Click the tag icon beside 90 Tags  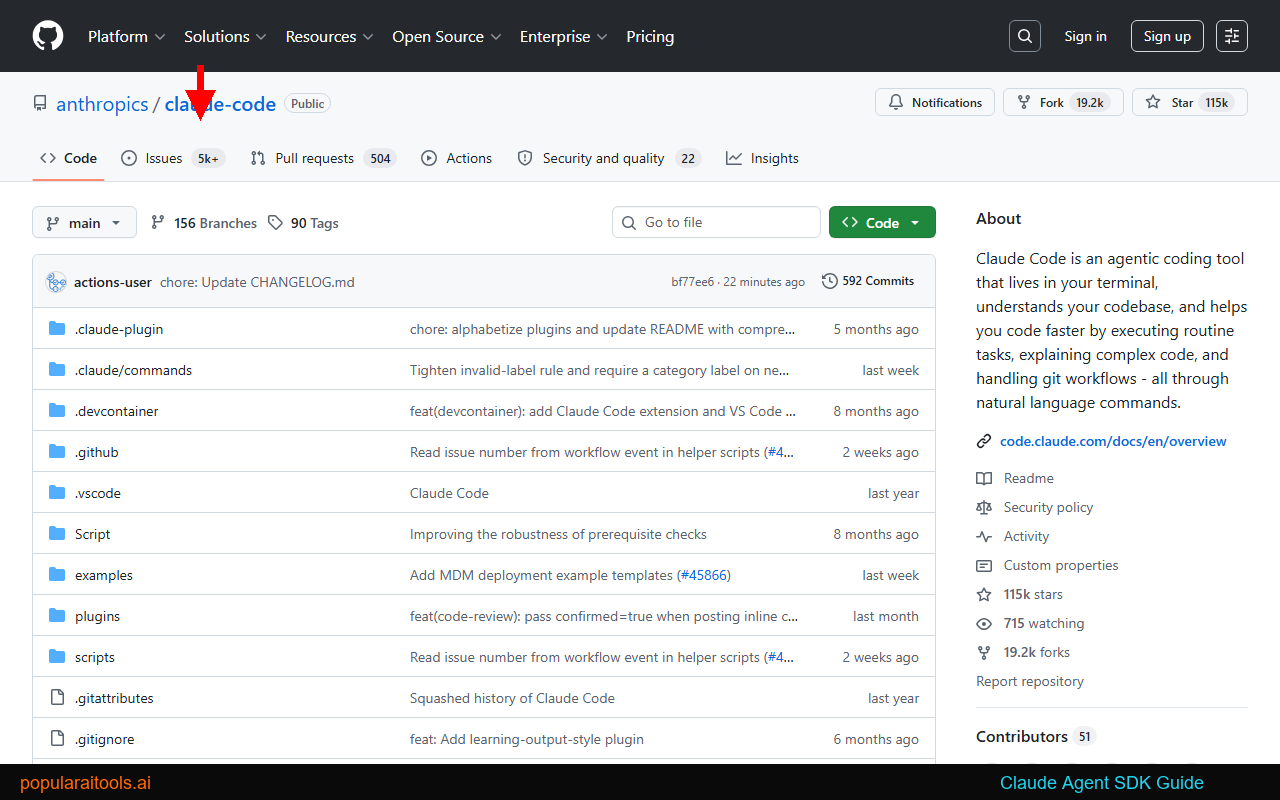(275, 222)
